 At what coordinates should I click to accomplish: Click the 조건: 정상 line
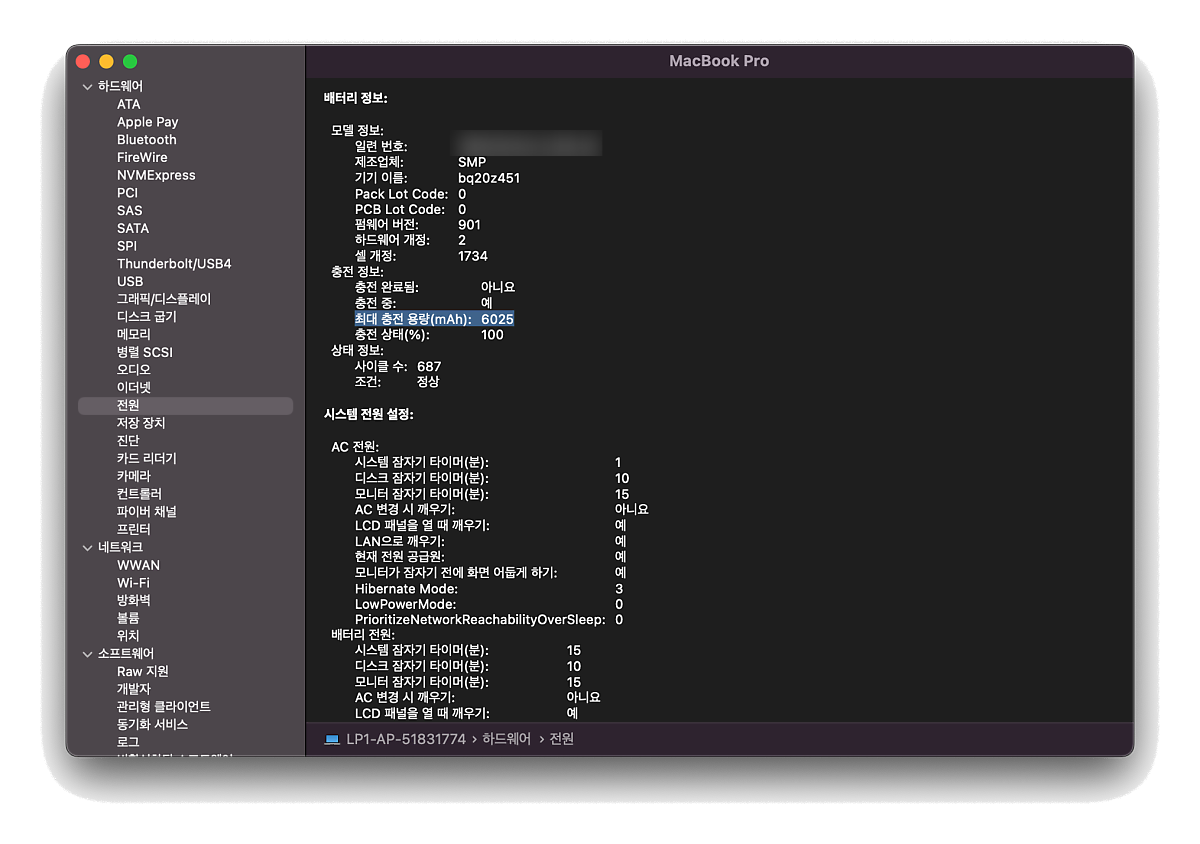point(397,382)
